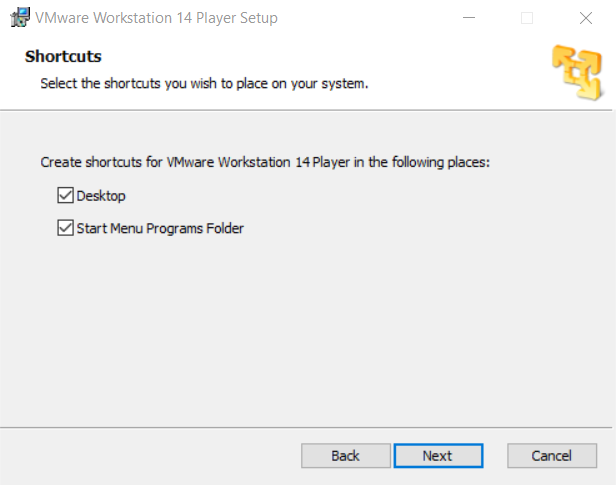Viewport: 616px width, 485px height.
Task: Cancel the VMware Player setup
Action: point(552,456)
